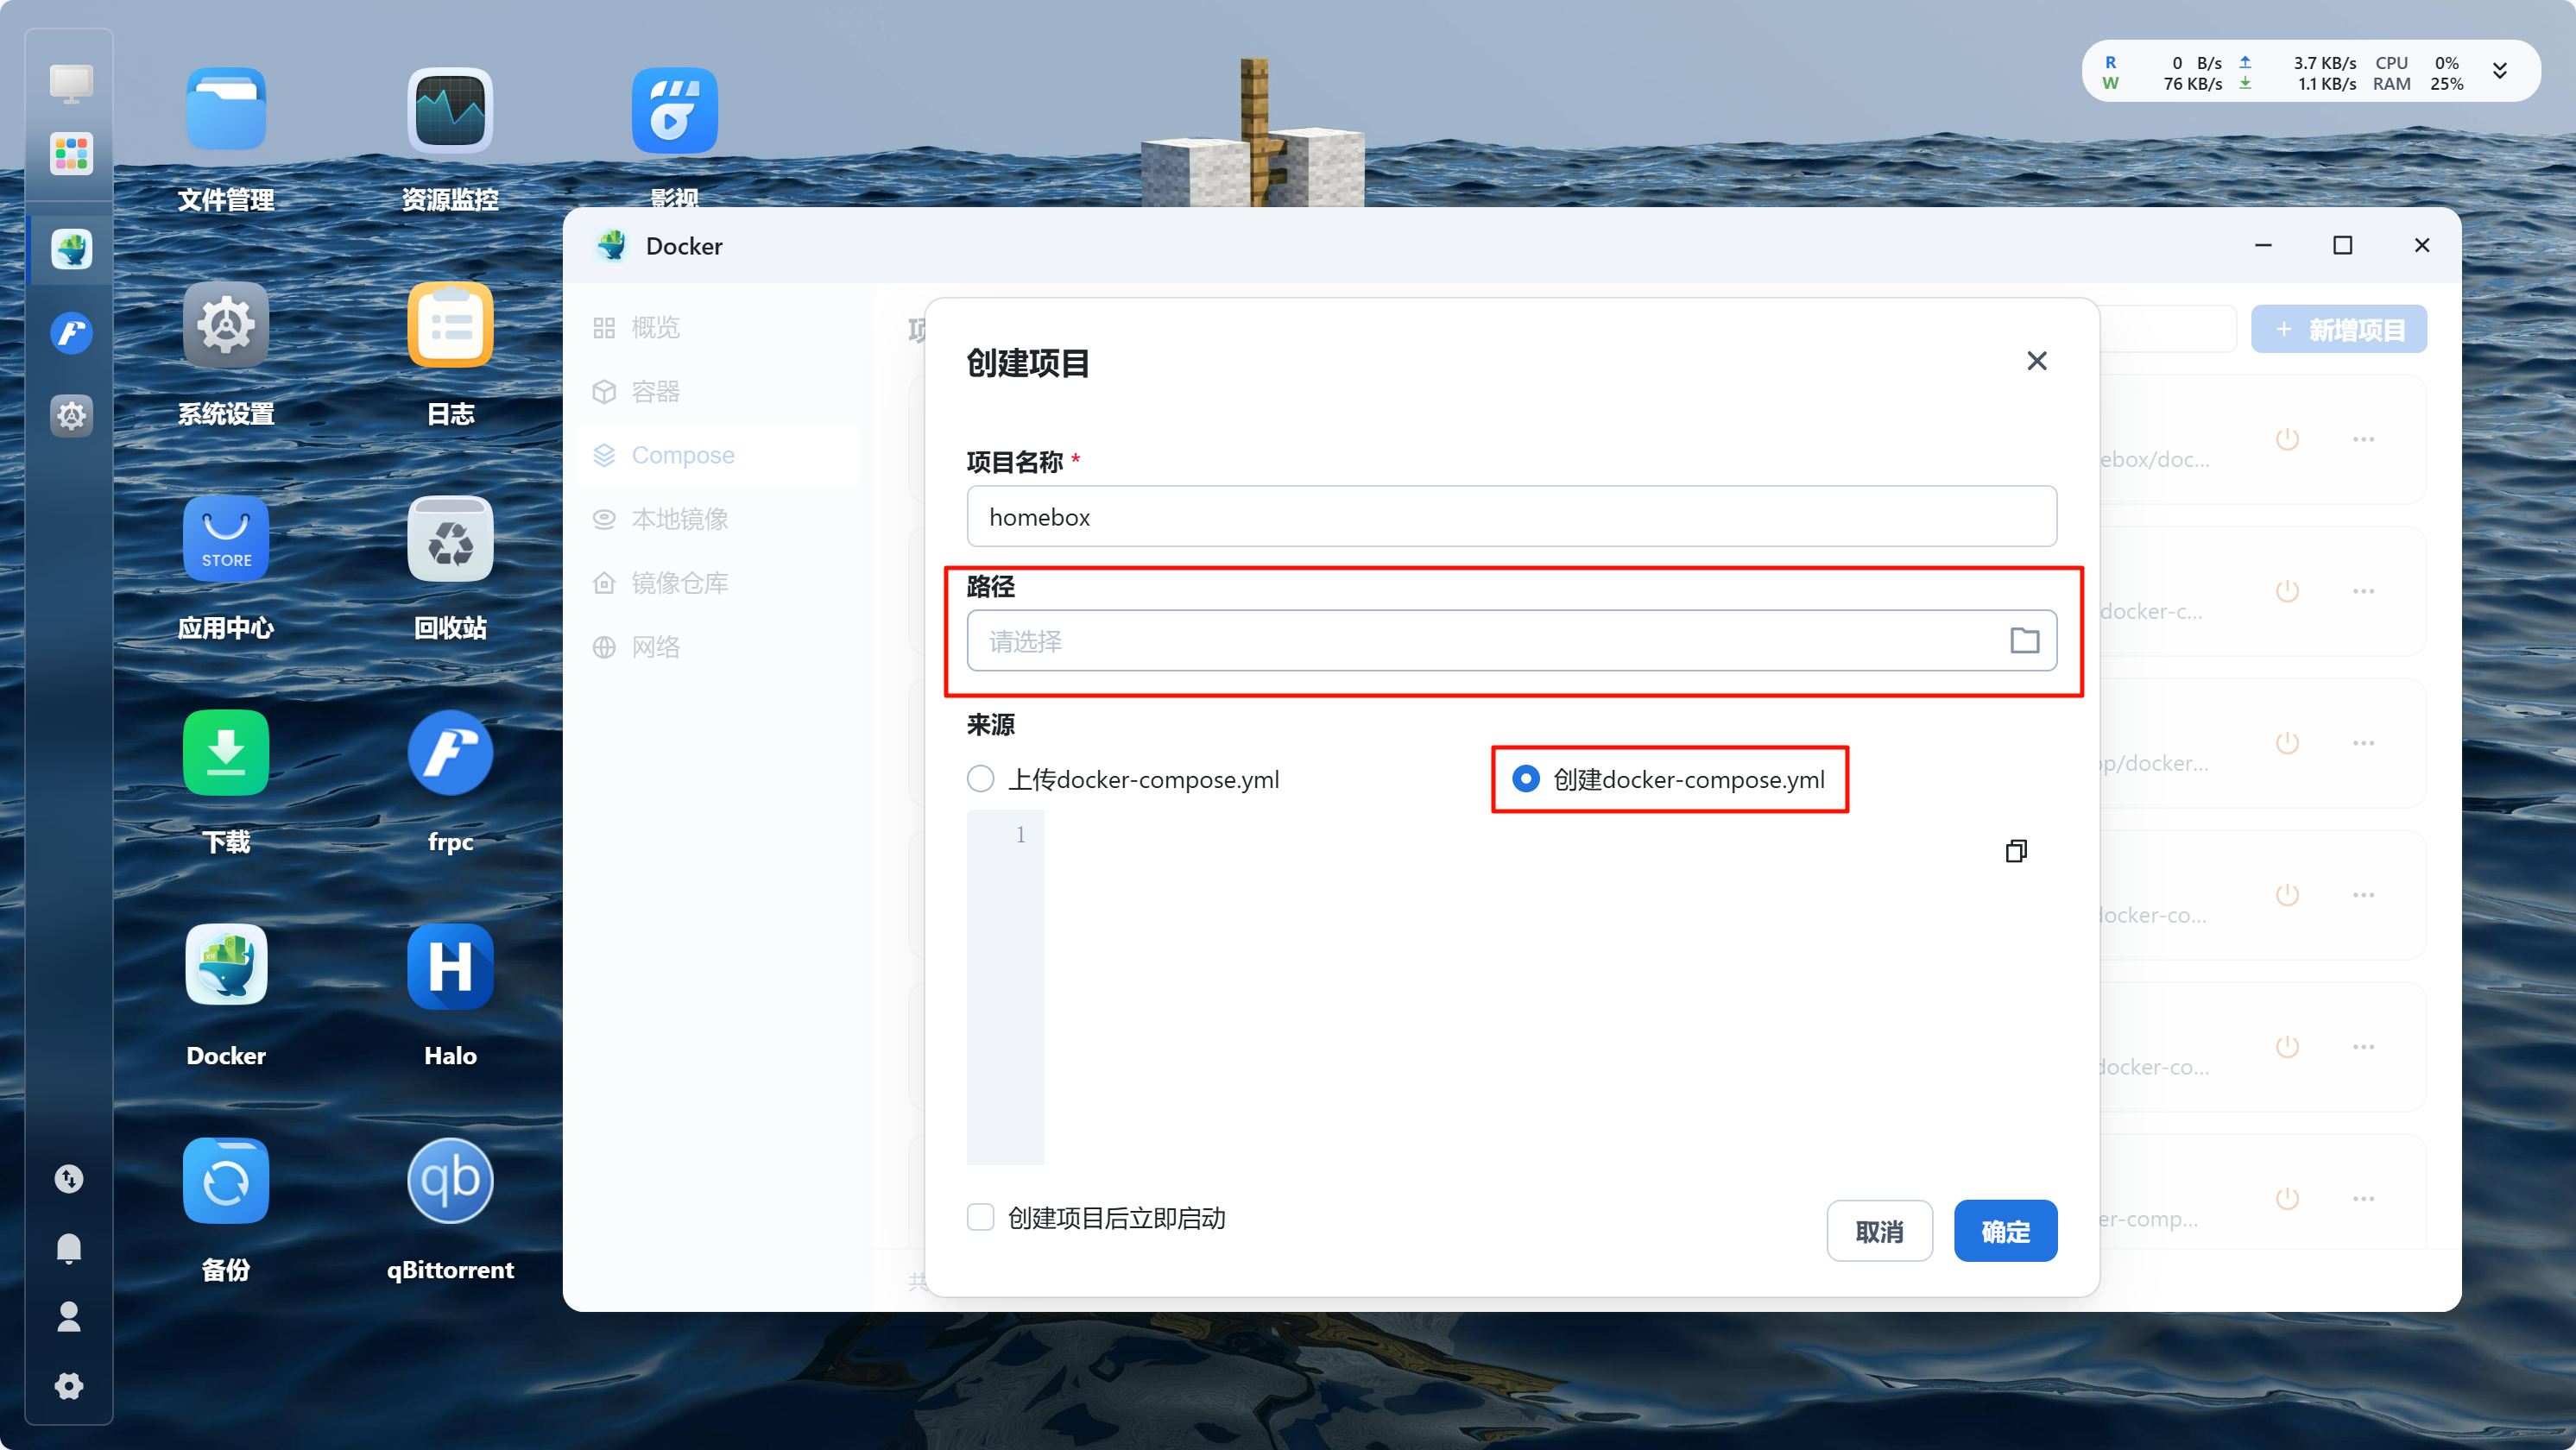The width and height of the screenshot is (2576, 1450).
Task: Click the show-desktop monitor icon in dock
Action: [x=71, y=84]
